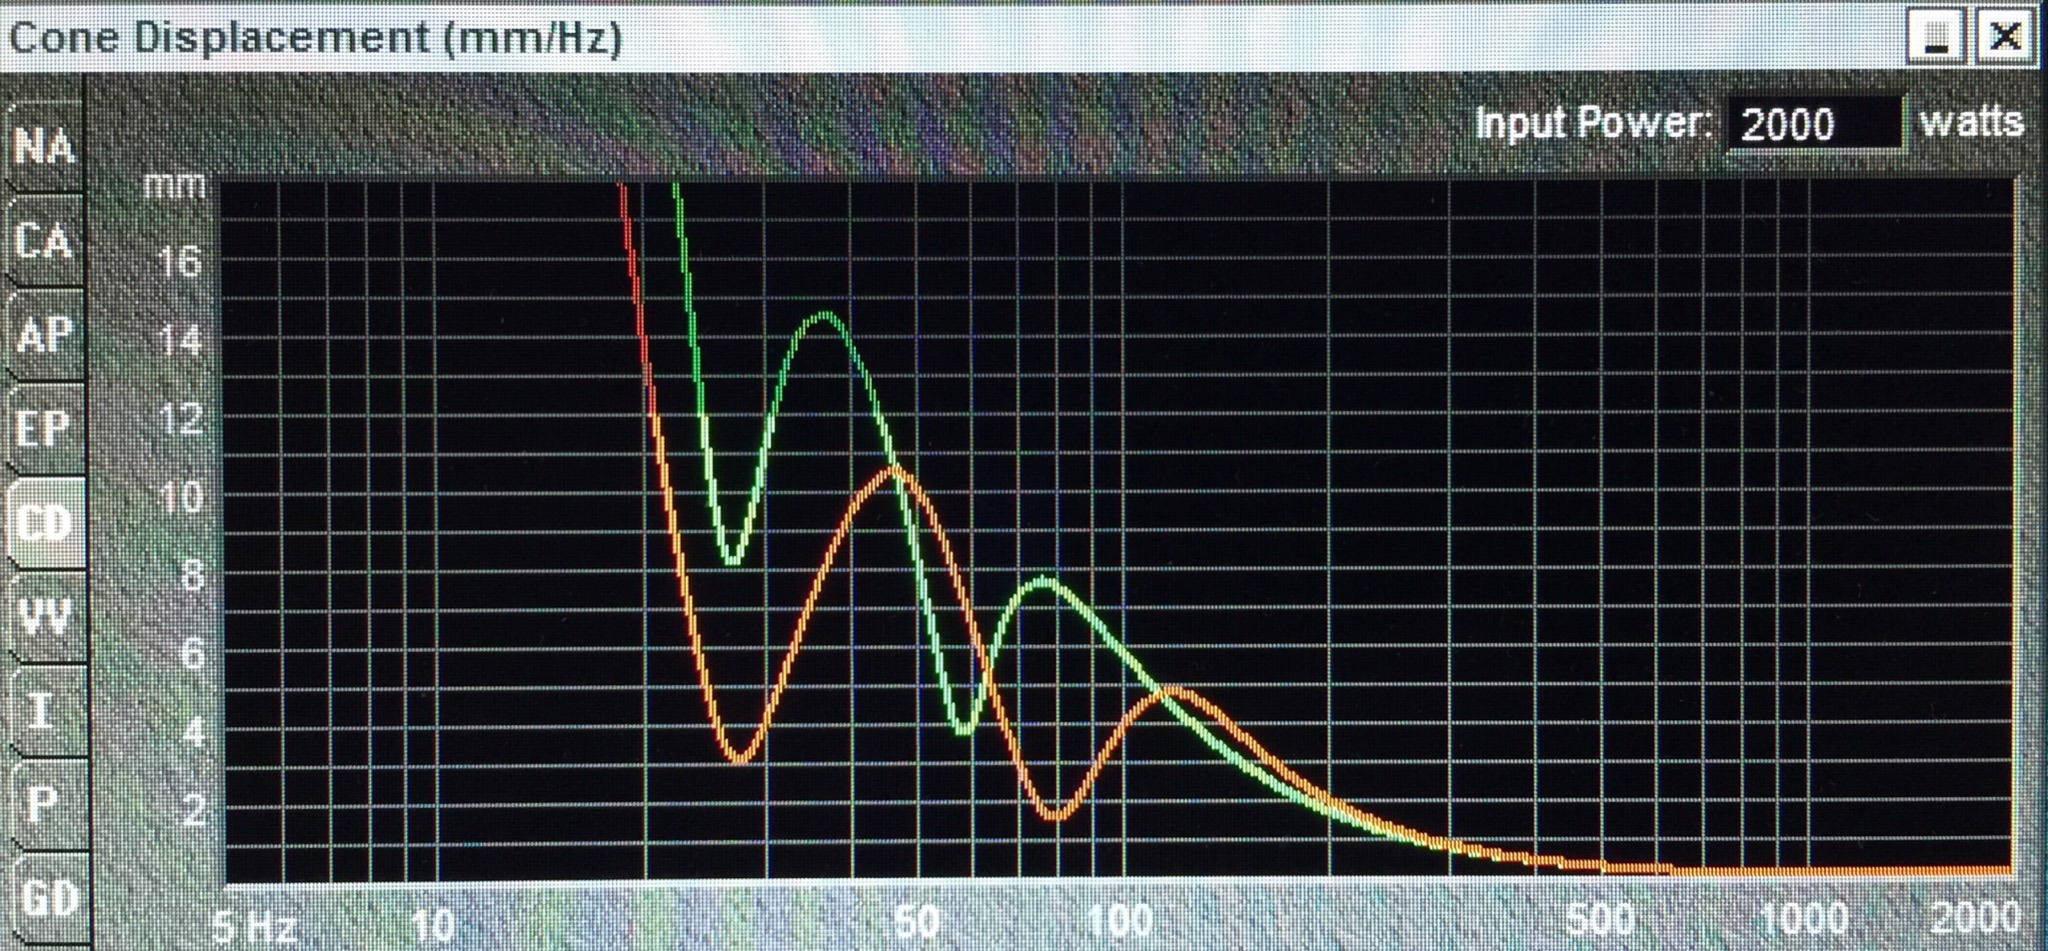2048x951 pixels.
Task: Click the 'Input Power:' label
Action: 1593,123
